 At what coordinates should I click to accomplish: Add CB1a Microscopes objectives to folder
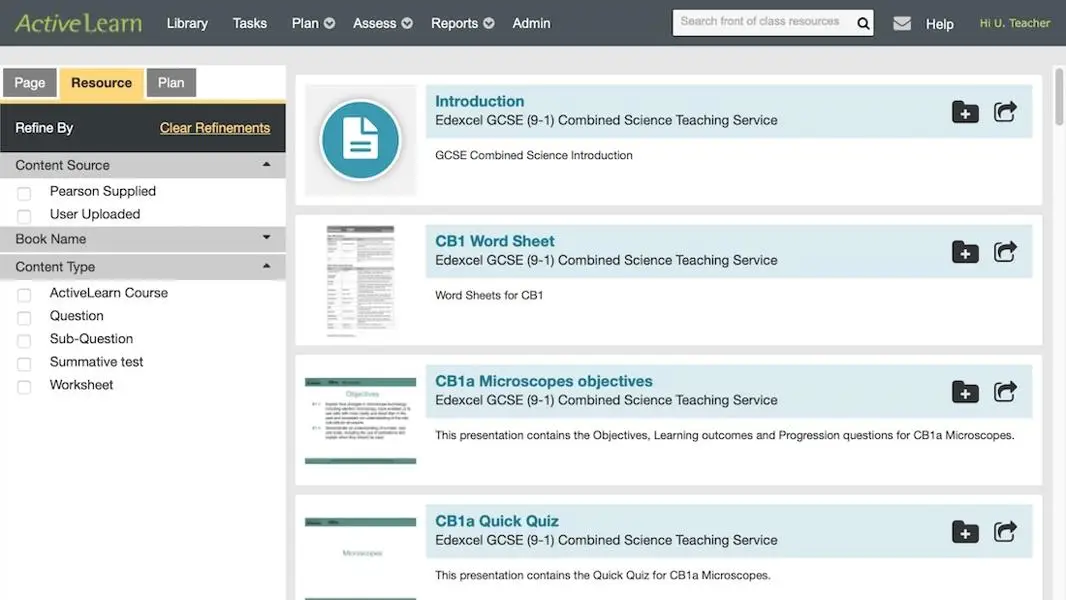click(x=965, y=391)
